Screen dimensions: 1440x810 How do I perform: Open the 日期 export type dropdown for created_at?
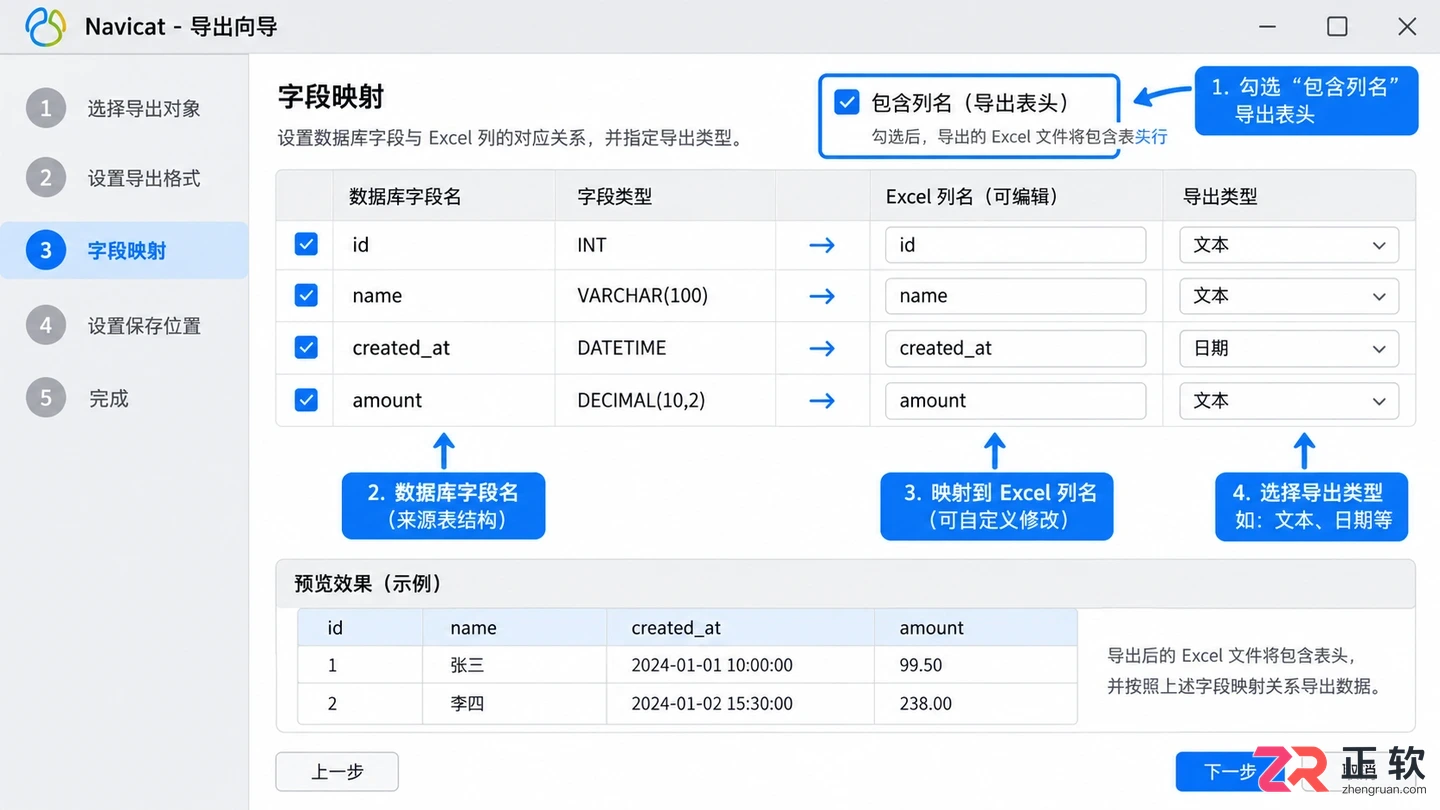pos(1289,348)
